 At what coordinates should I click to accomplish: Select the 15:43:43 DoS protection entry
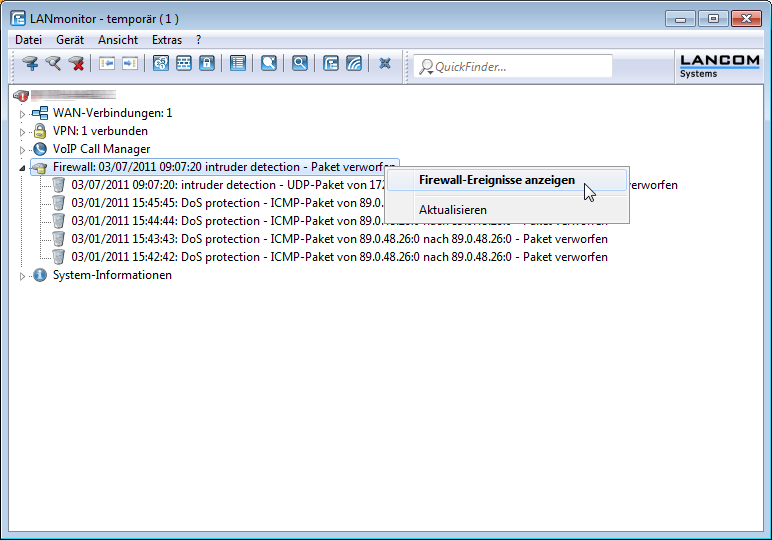coord(250,239)
